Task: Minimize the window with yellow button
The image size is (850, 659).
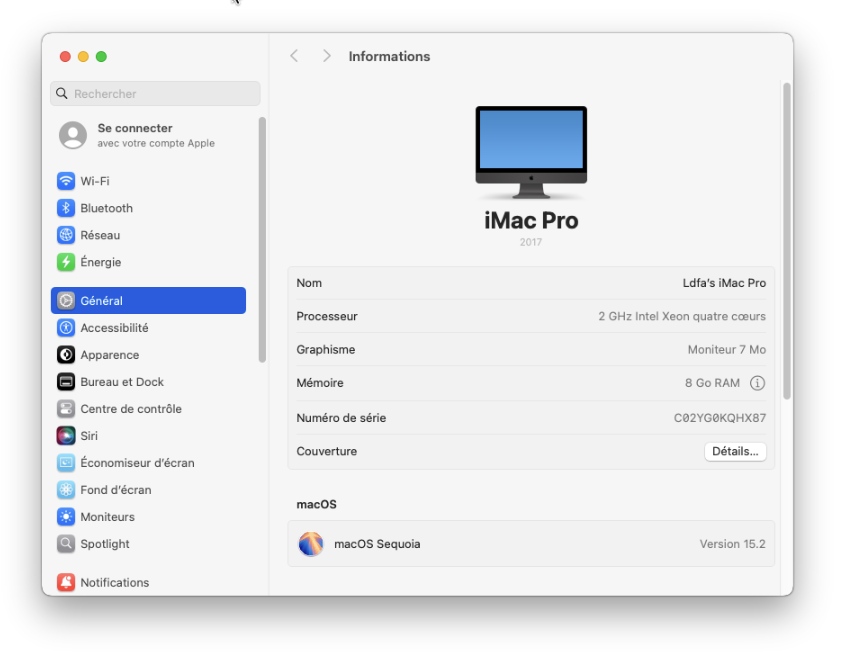Action: coord(83,56)
